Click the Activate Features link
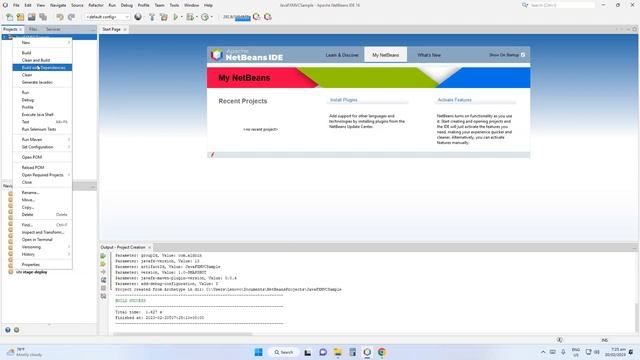640x360 pixels. pyautogui.click(x=455, y=100)
